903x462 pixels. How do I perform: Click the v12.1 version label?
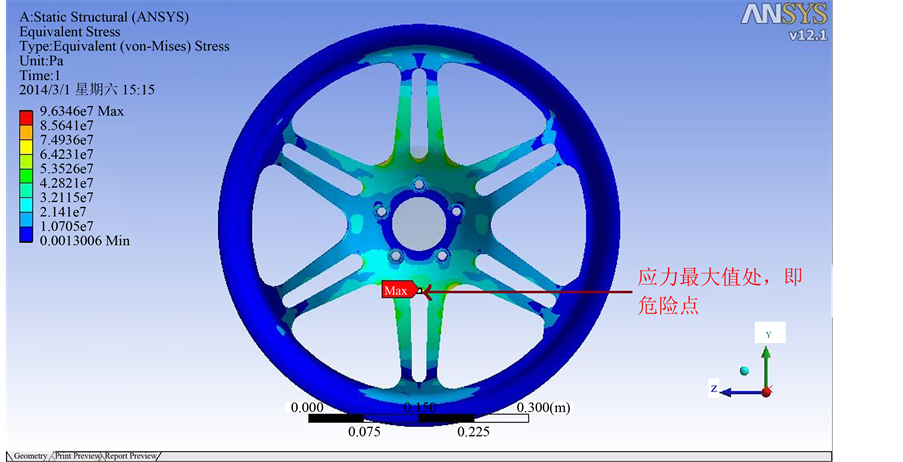(x=808, y=35)
